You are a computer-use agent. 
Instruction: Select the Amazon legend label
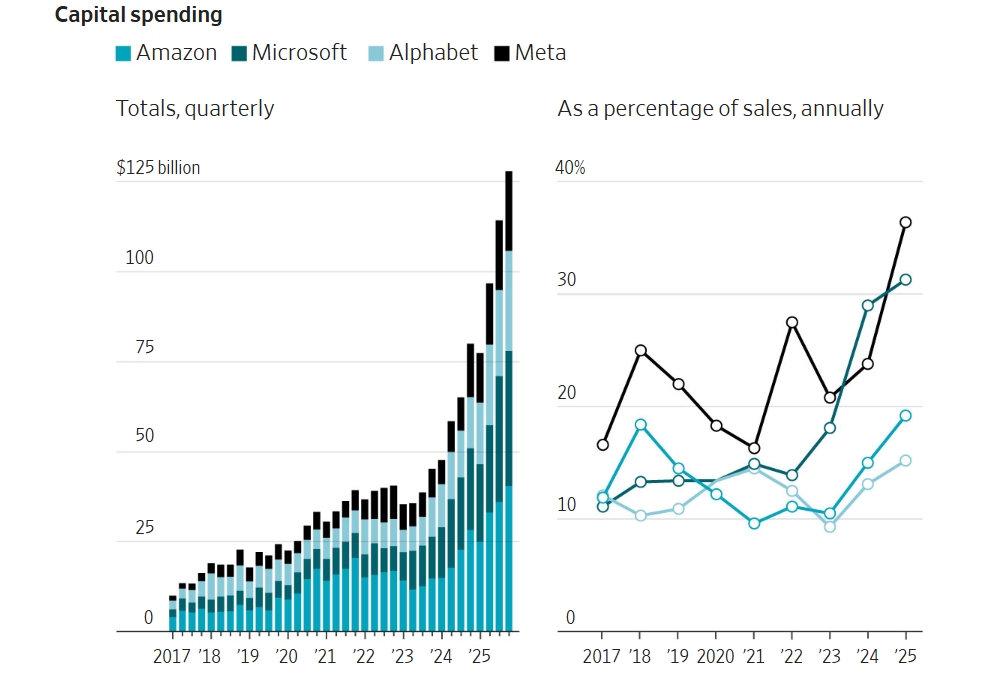[x=176, y=53]
